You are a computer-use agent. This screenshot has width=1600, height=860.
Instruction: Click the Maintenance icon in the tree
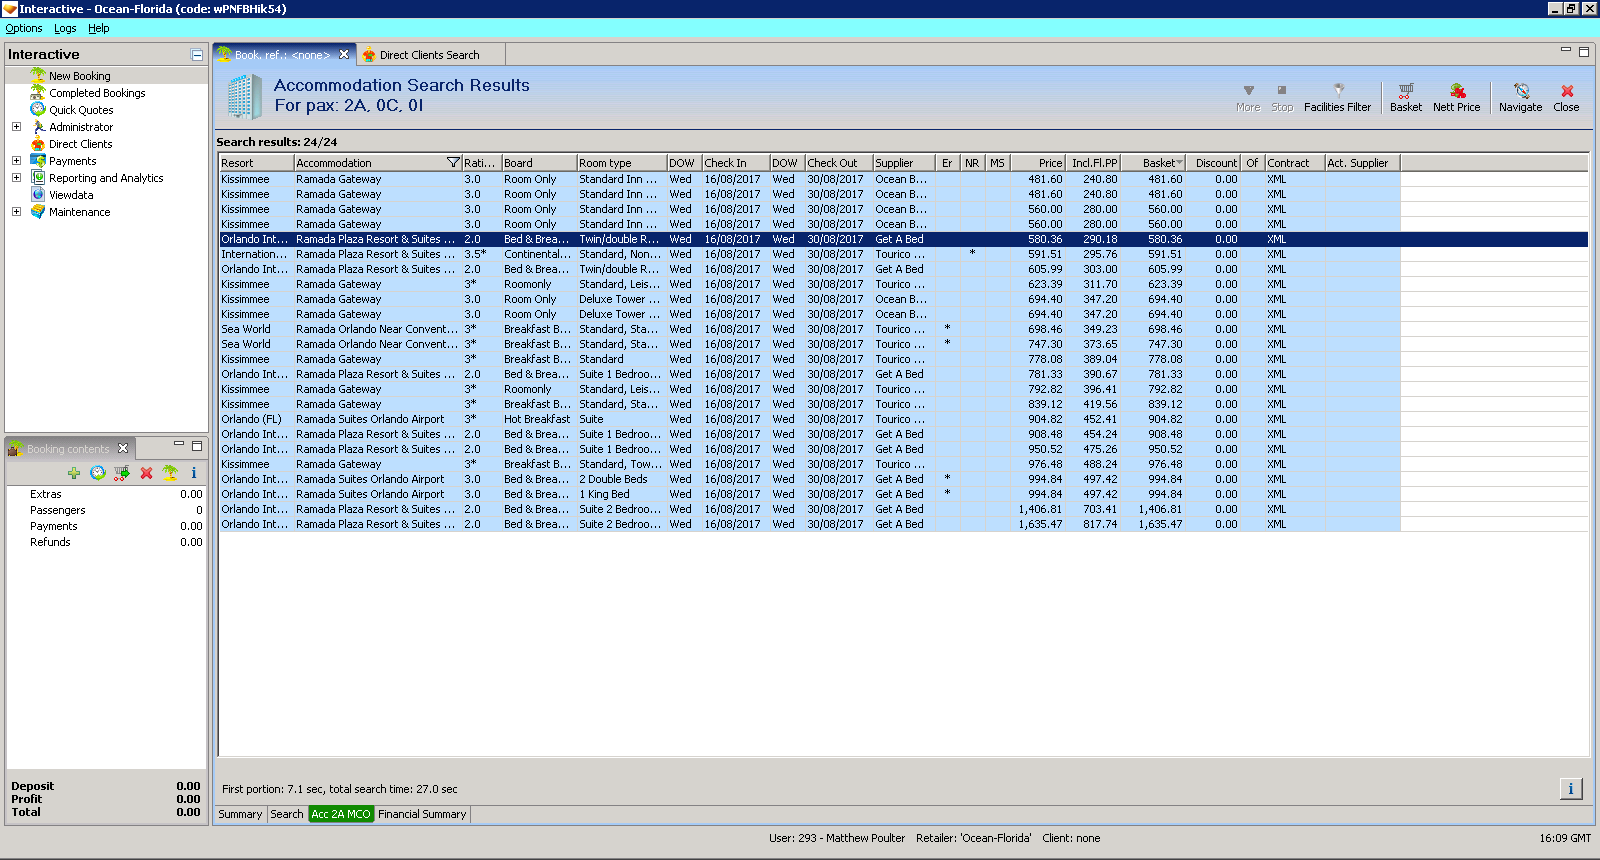[38, 211]
